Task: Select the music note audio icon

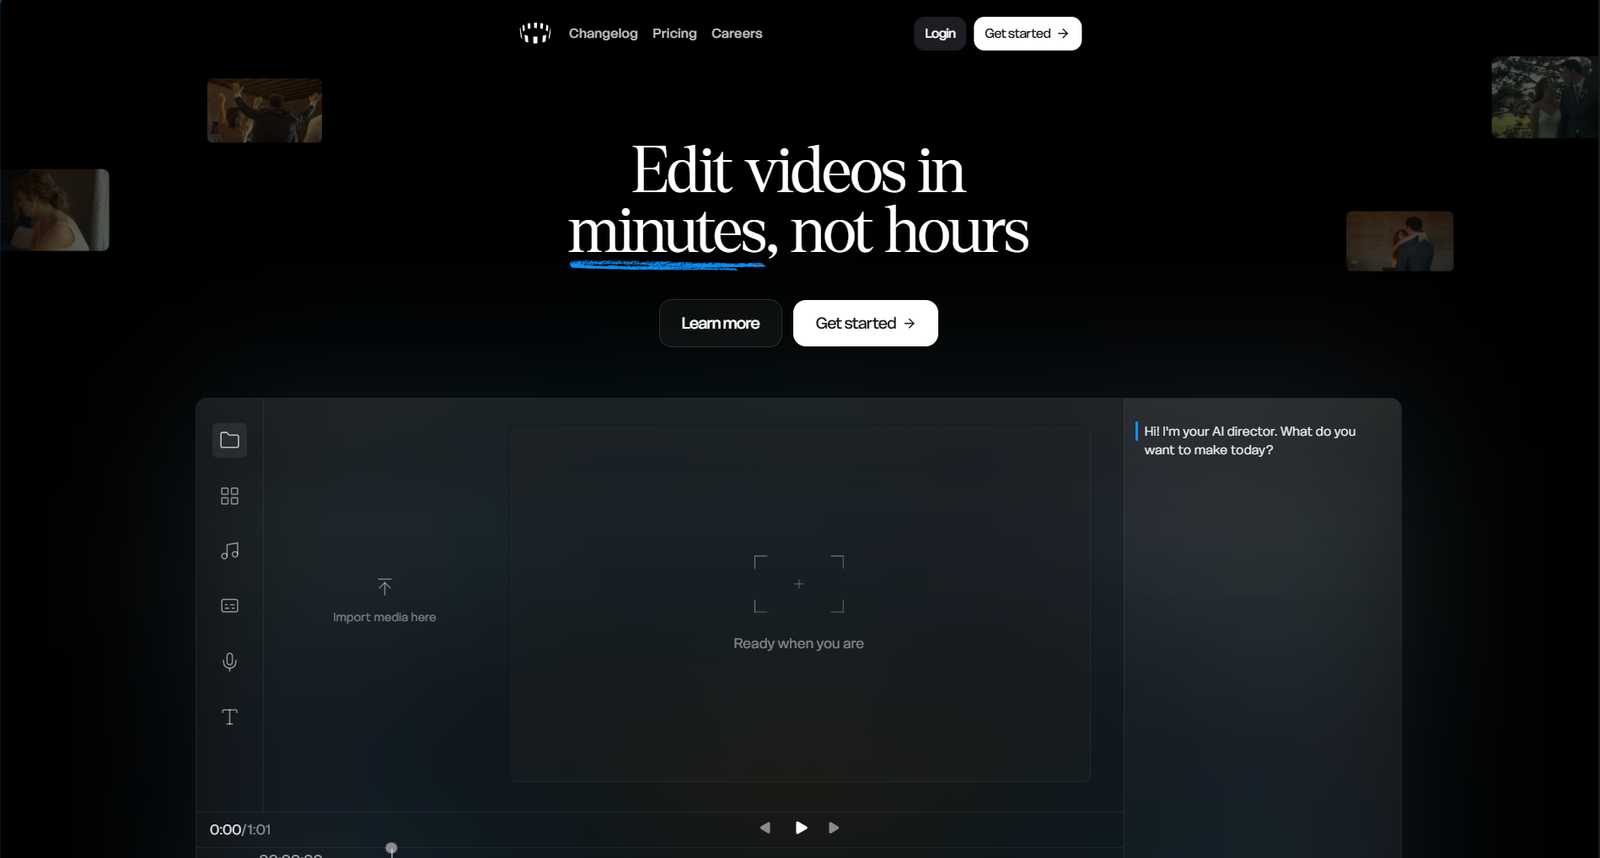Action: tap(230, 551)
